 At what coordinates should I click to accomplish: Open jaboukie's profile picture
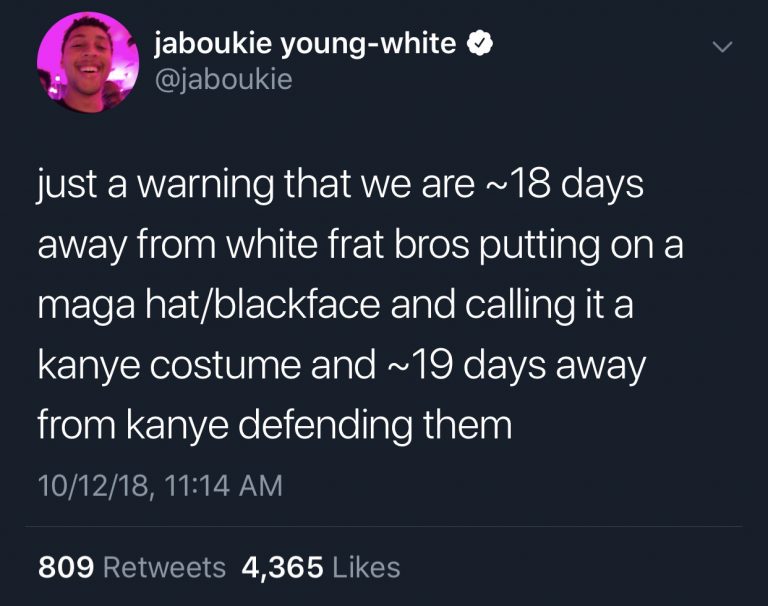[x=88, y=62]
